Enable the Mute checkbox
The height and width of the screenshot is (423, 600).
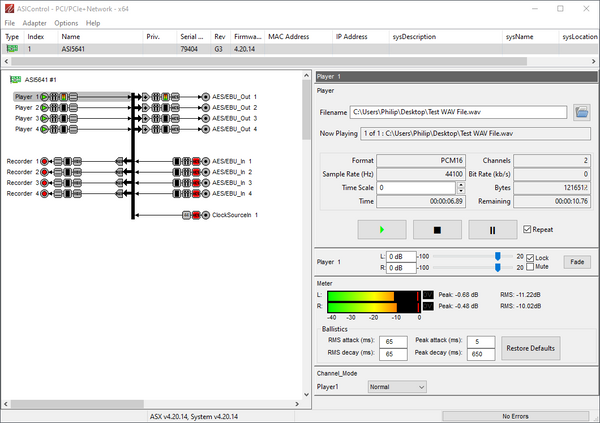coord(529,267)
